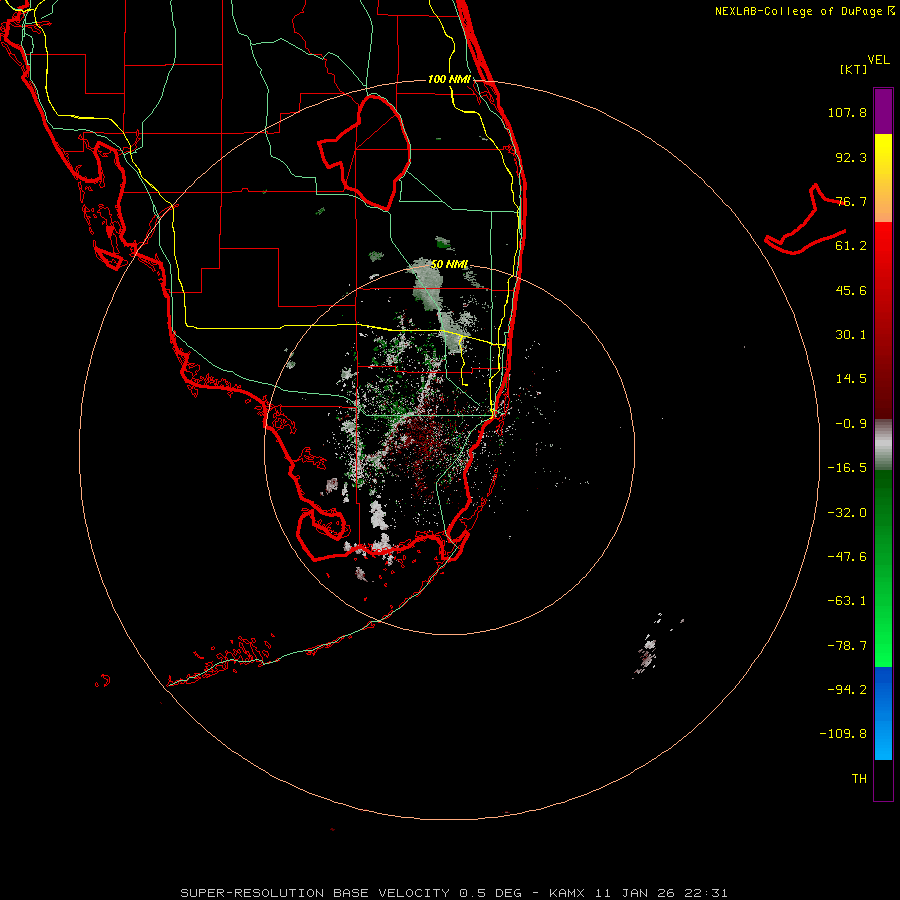The image size is (900, 900).
Task: Click the 50 NMI range ring label
Action: point(449,264)
